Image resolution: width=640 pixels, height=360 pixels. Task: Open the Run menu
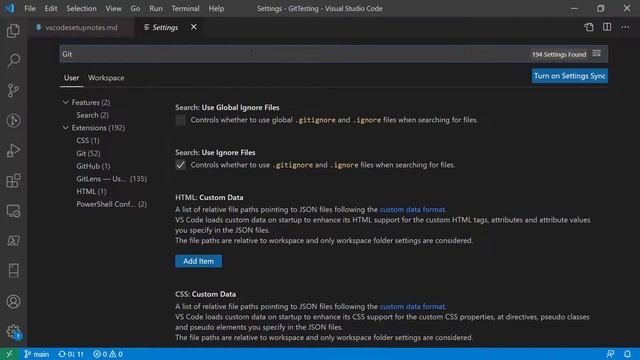156,8
